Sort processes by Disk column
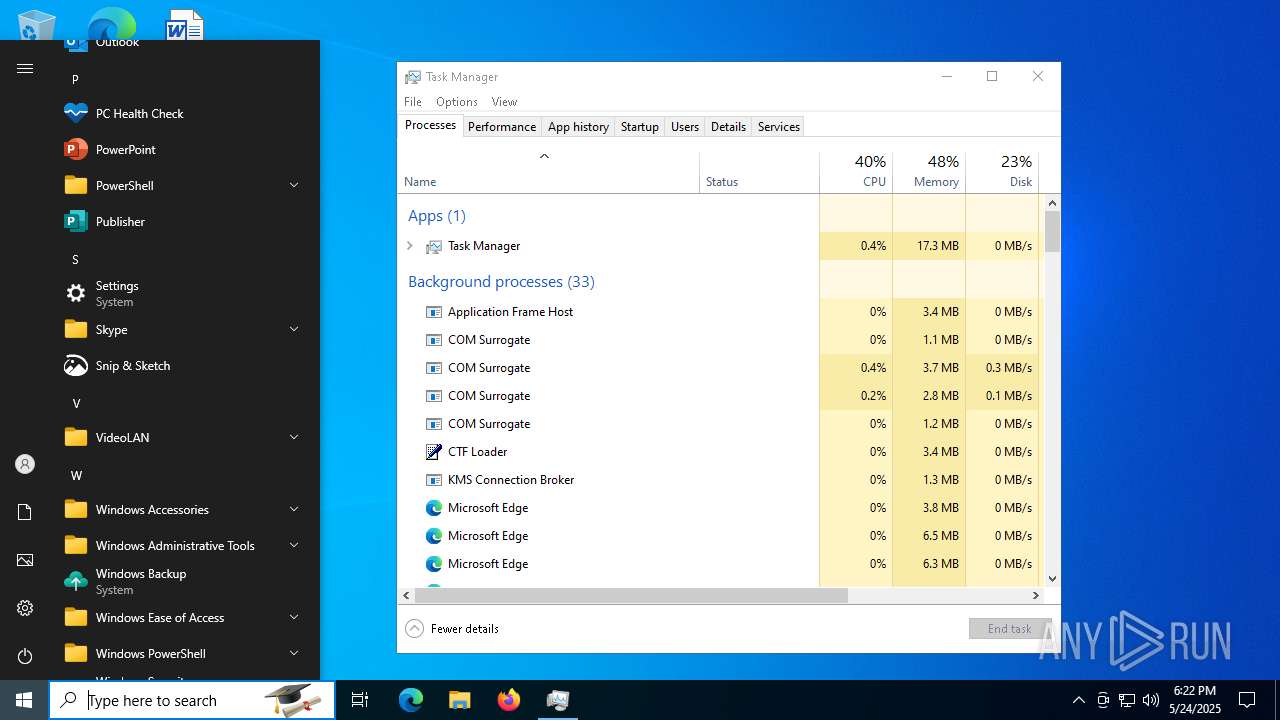Viewport: 1280px width, 720px height. (1002, 172)
